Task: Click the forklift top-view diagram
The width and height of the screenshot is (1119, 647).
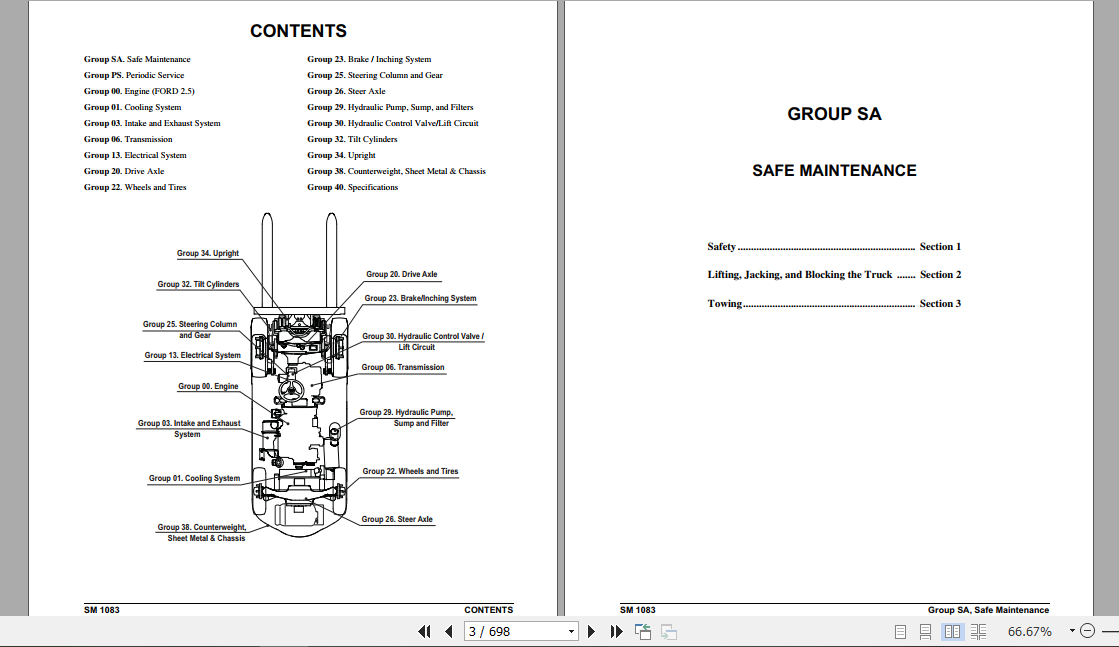Action: click(x=300, y=375)
